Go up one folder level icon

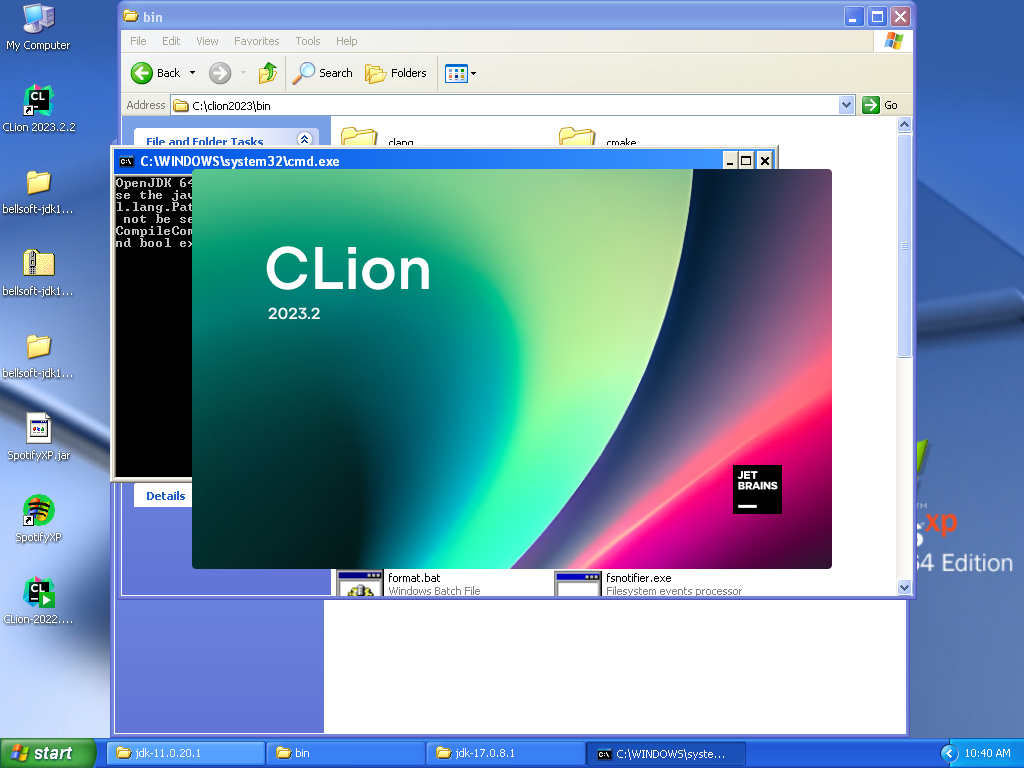(268, 73)
